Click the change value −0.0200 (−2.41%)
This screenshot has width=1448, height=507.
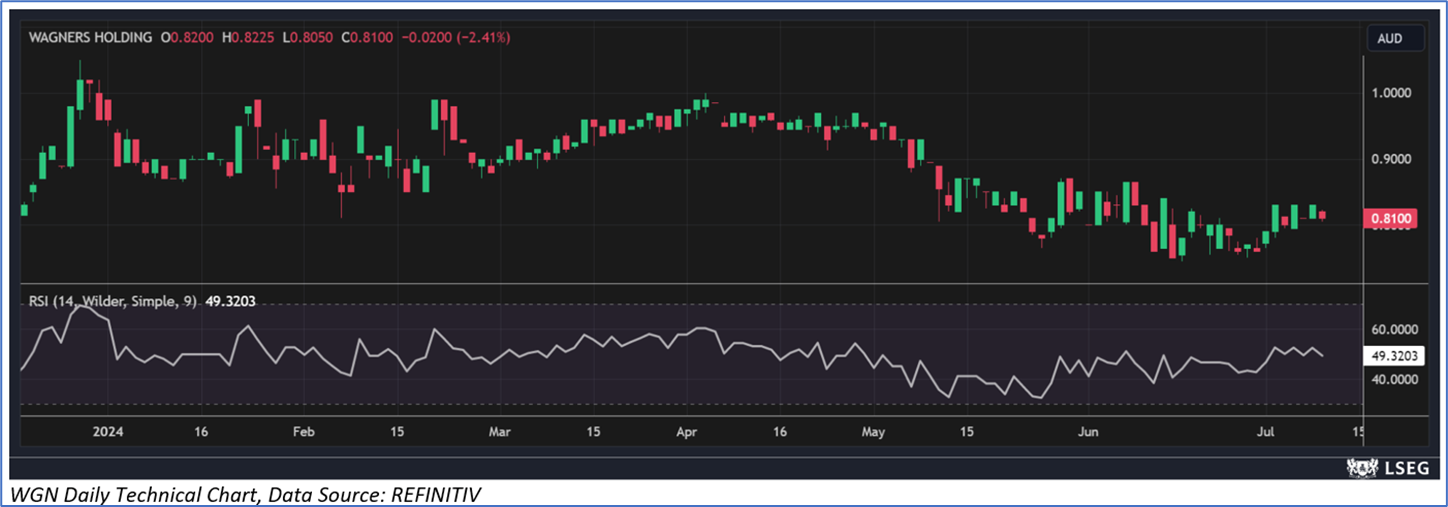[455, 37]
